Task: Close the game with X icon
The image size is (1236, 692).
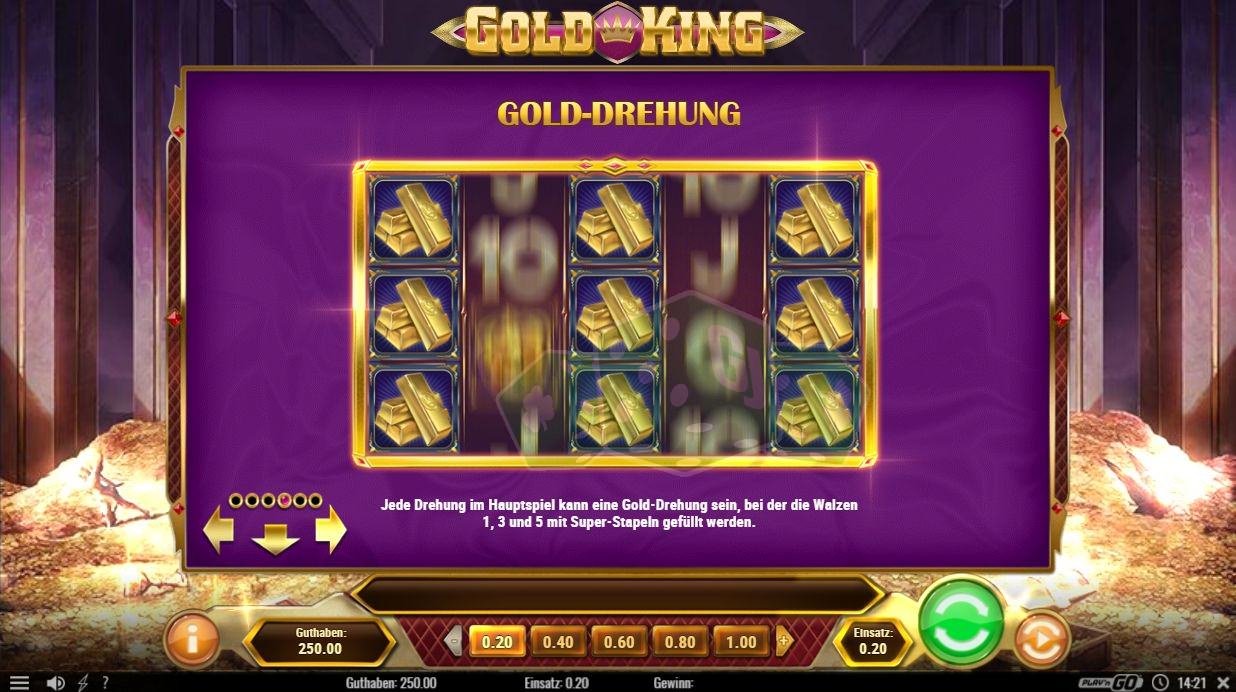Action: pos(1222,683)
